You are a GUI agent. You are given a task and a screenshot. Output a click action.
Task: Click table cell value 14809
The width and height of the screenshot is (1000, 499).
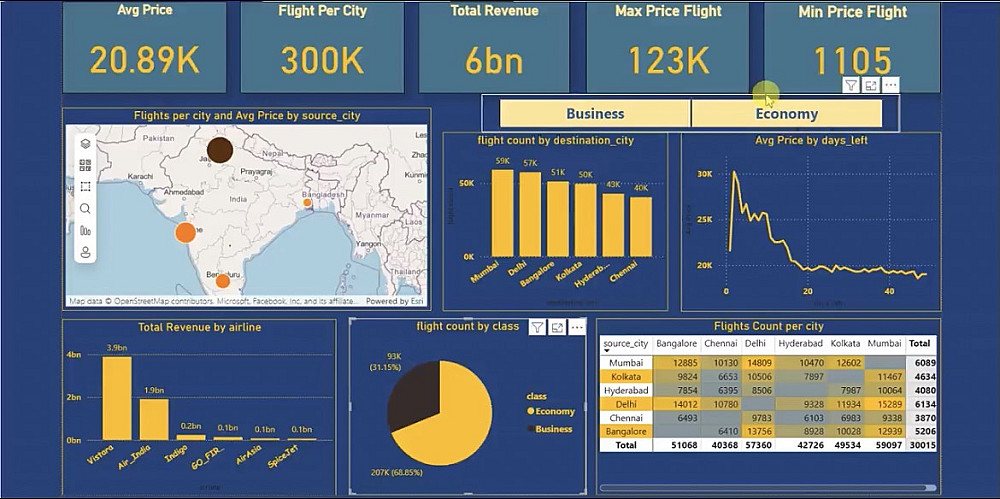[x=758, y=362]
